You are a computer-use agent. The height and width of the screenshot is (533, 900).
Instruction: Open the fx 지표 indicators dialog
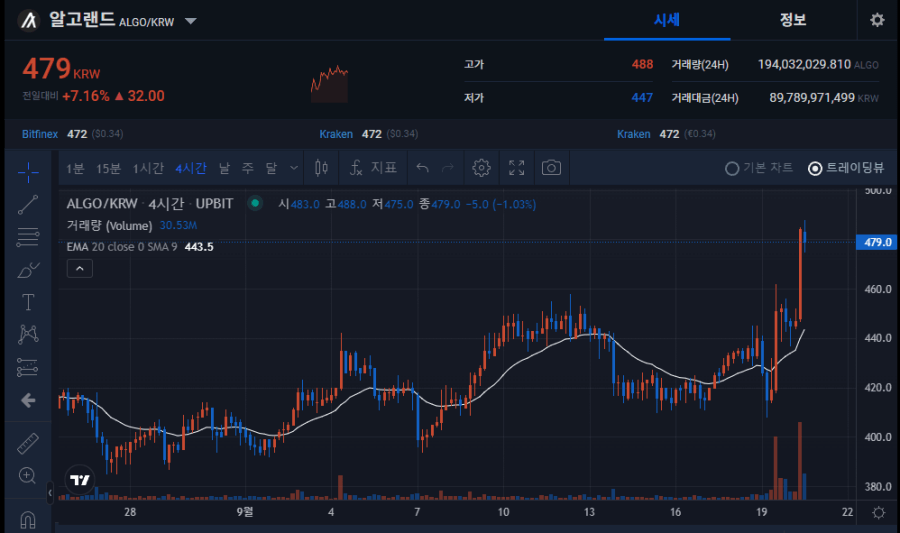click(373, 168)
